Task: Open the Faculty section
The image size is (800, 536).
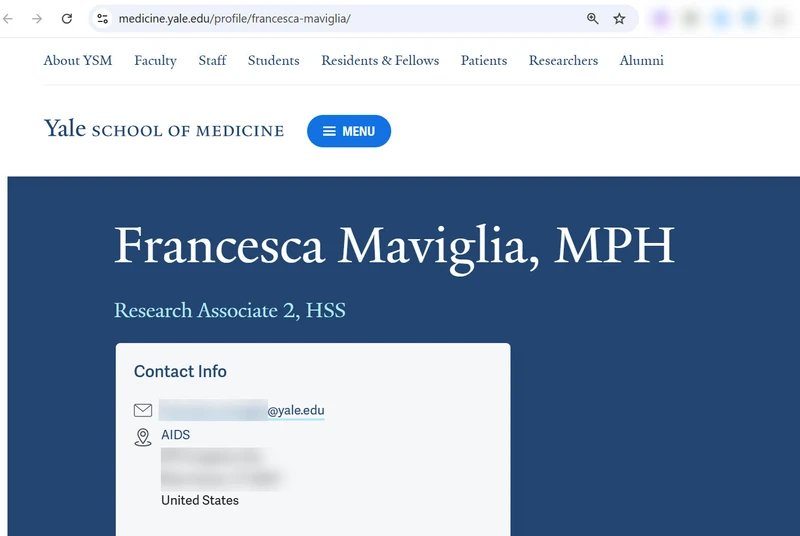Action: 155,61
